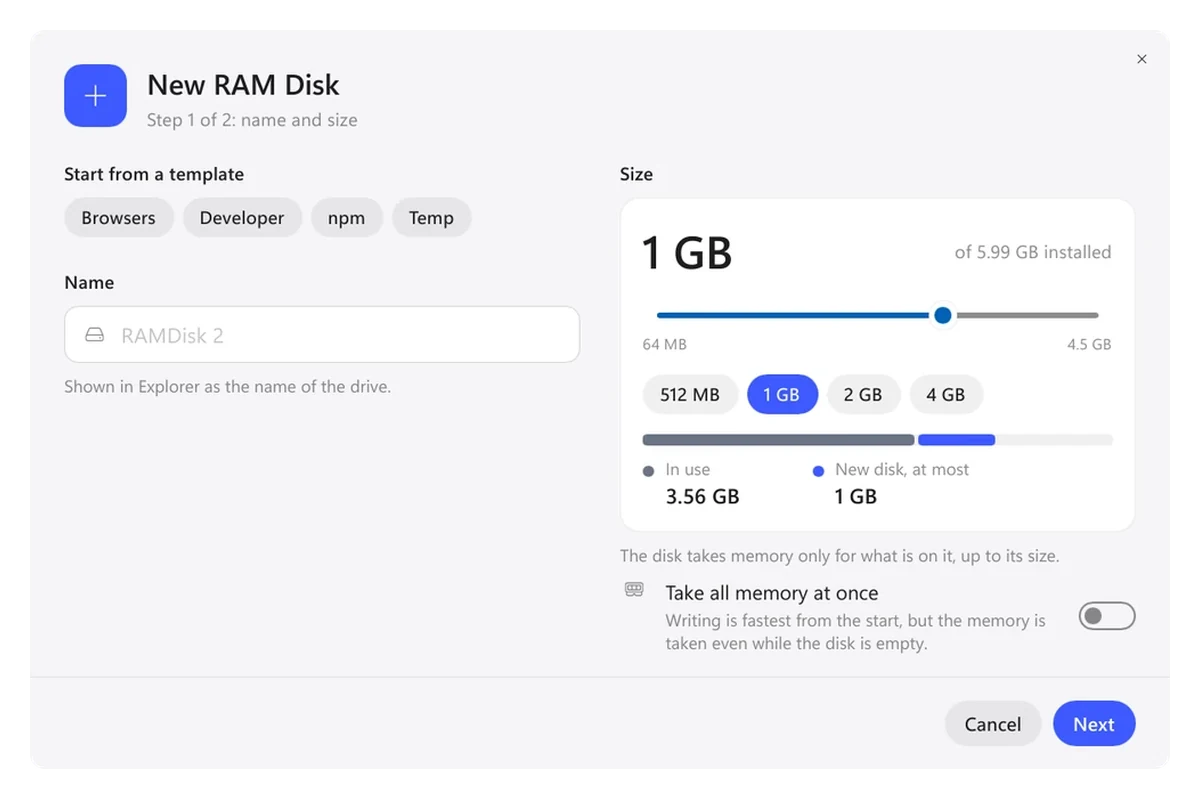The height and width of the screenshot is (800, 1200).
Task: Click 'Shown in Explorer as the name' hint
Action: (x=227, y=386)
